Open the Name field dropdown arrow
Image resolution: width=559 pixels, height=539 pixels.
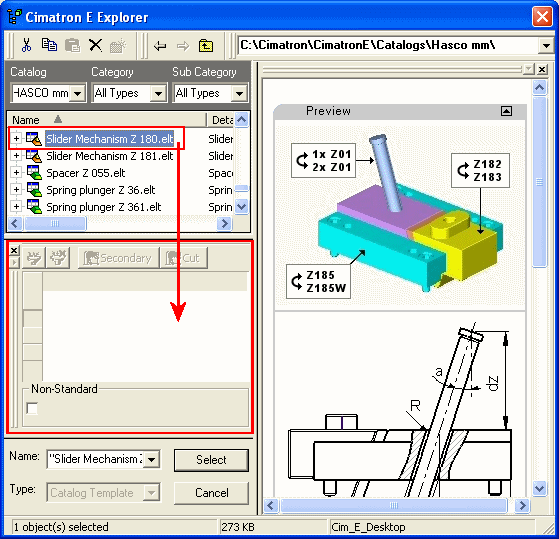click(152, 459)
